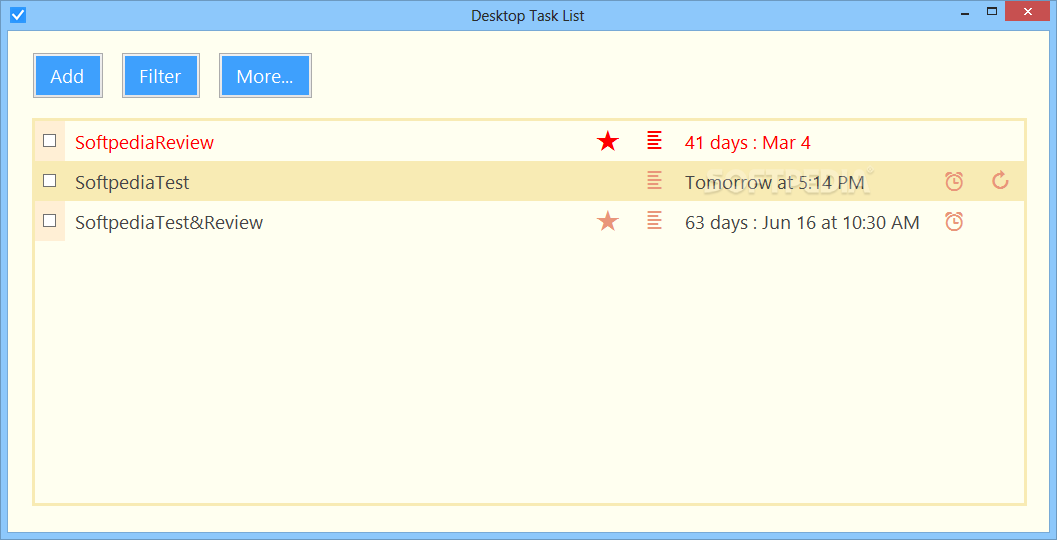Maximize the Desktop Task List window
Image resolution: width=1057 pixels, height=540 pixels.
tap(992, 11)
